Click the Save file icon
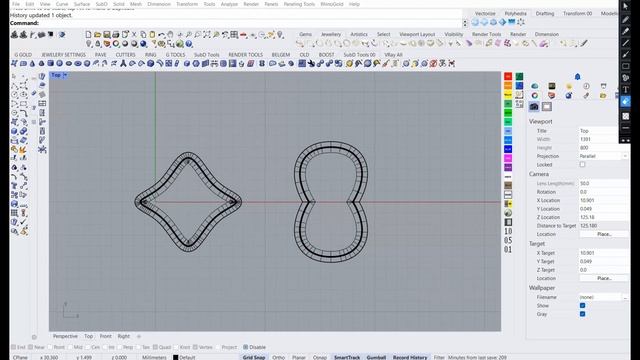The width and height of the screenshot is (640, 360). coord(107,35)
